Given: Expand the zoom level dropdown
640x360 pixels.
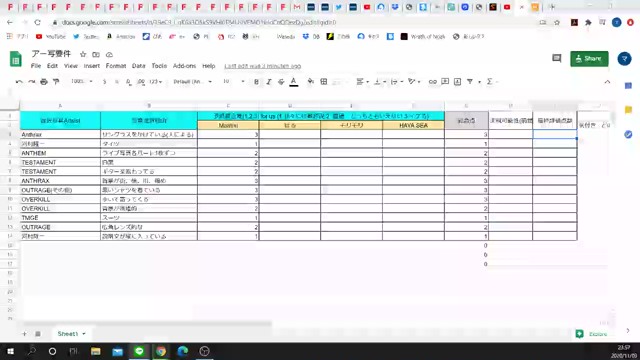Looking at the screenshot, I should pyautogui.click(x=82, y=82).
